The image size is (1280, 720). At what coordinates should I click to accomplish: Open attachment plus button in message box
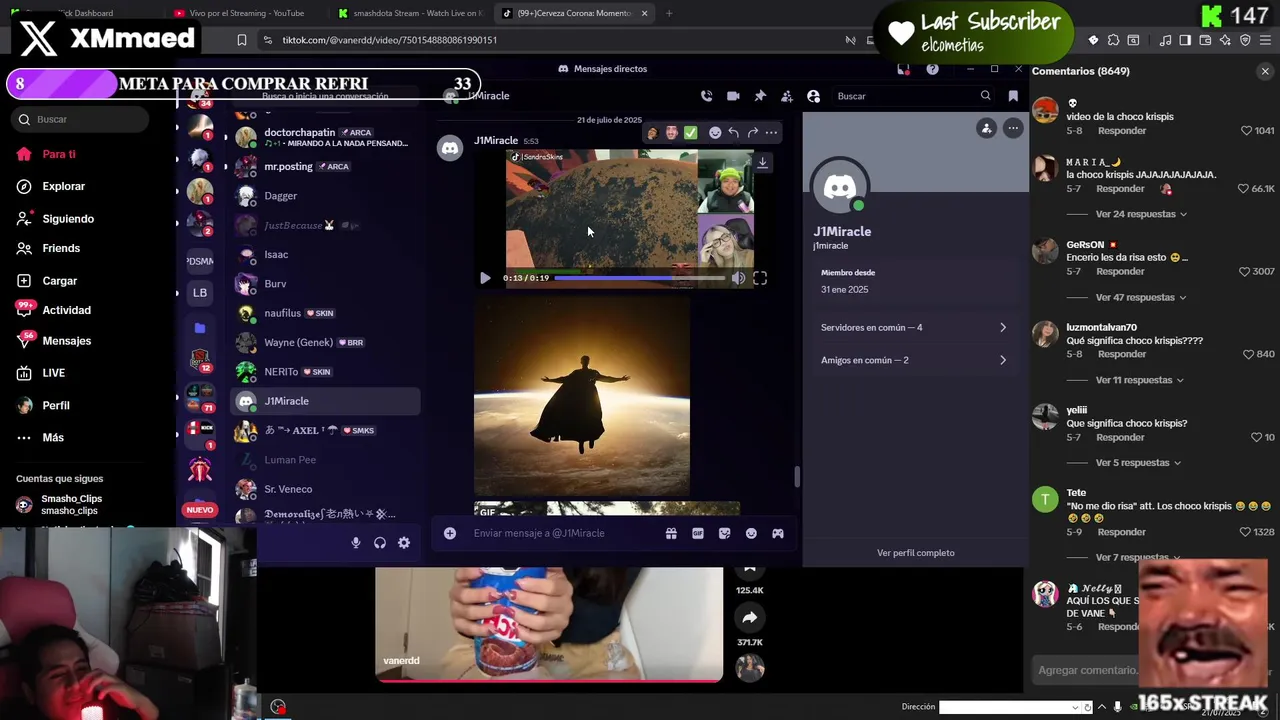pyautogui.click(x=450, y=533)
